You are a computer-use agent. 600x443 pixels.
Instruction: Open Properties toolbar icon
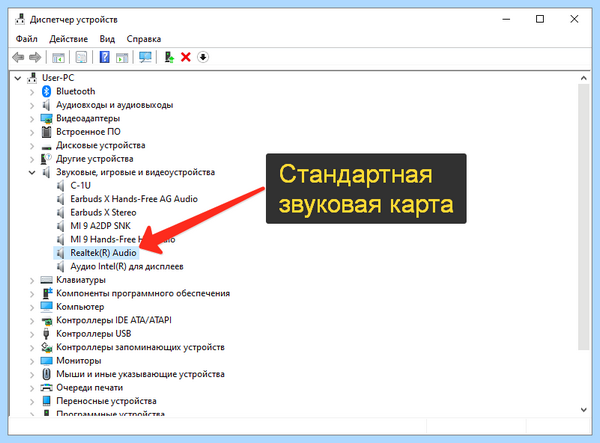[x=81, y=57]
